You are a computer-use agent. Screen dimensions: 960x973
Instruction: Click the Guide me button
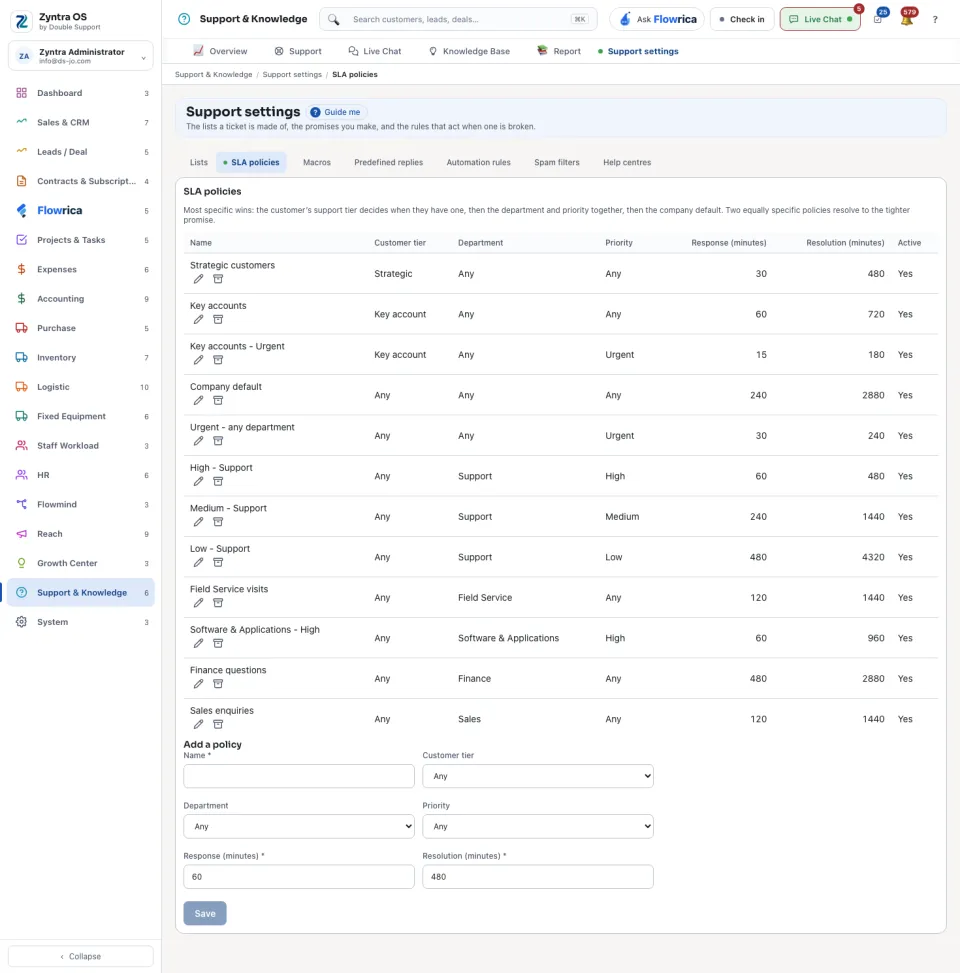point(336,112)
